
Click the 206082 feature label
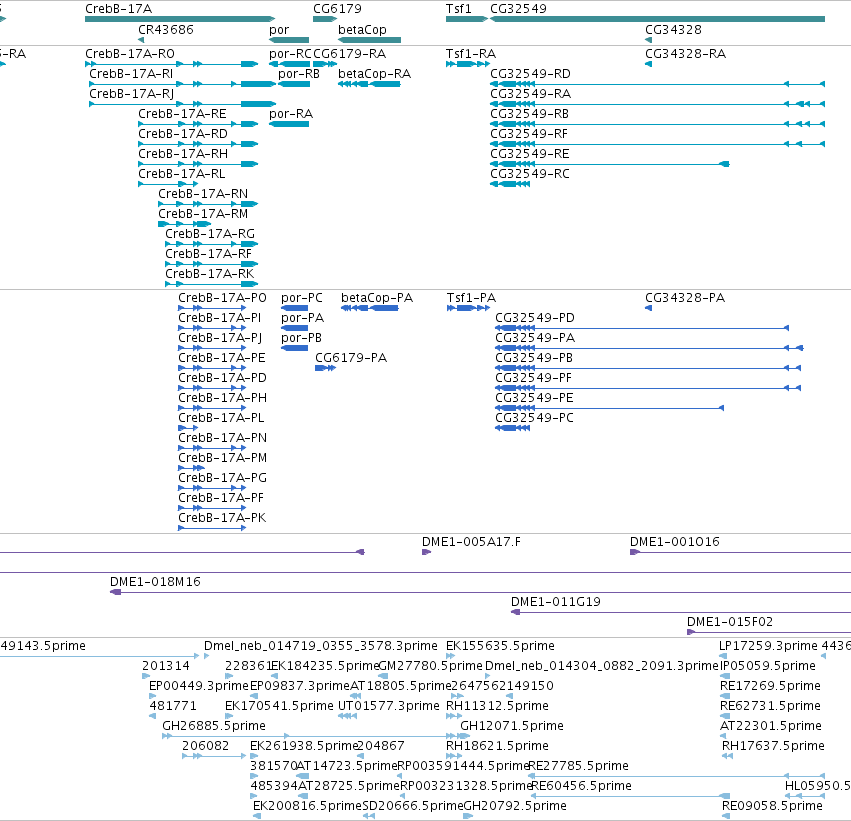coord(206,746)
